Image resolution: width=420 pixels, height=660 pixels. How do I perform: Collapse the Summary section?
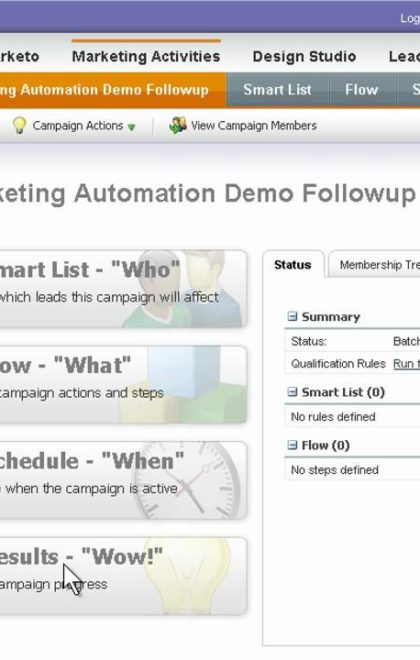coord(292,316)
